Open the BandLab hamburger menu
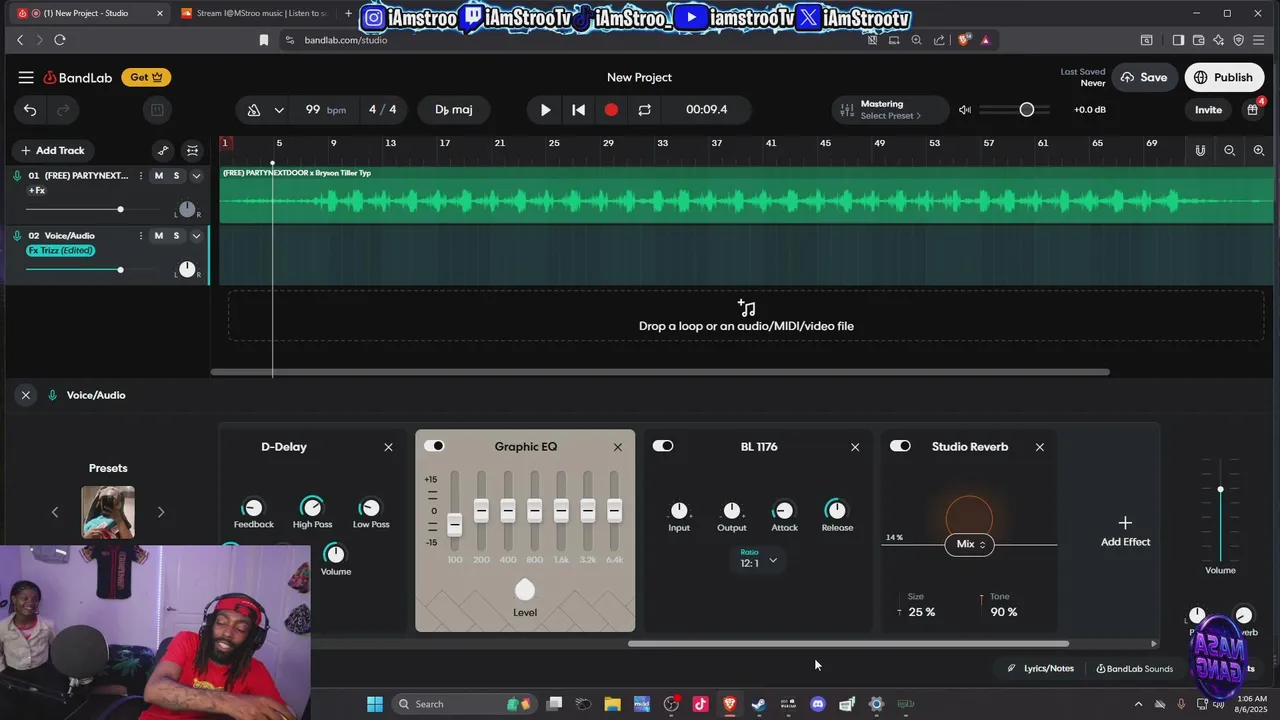Viewport: 1280px width, 720px height. (26, 77)
